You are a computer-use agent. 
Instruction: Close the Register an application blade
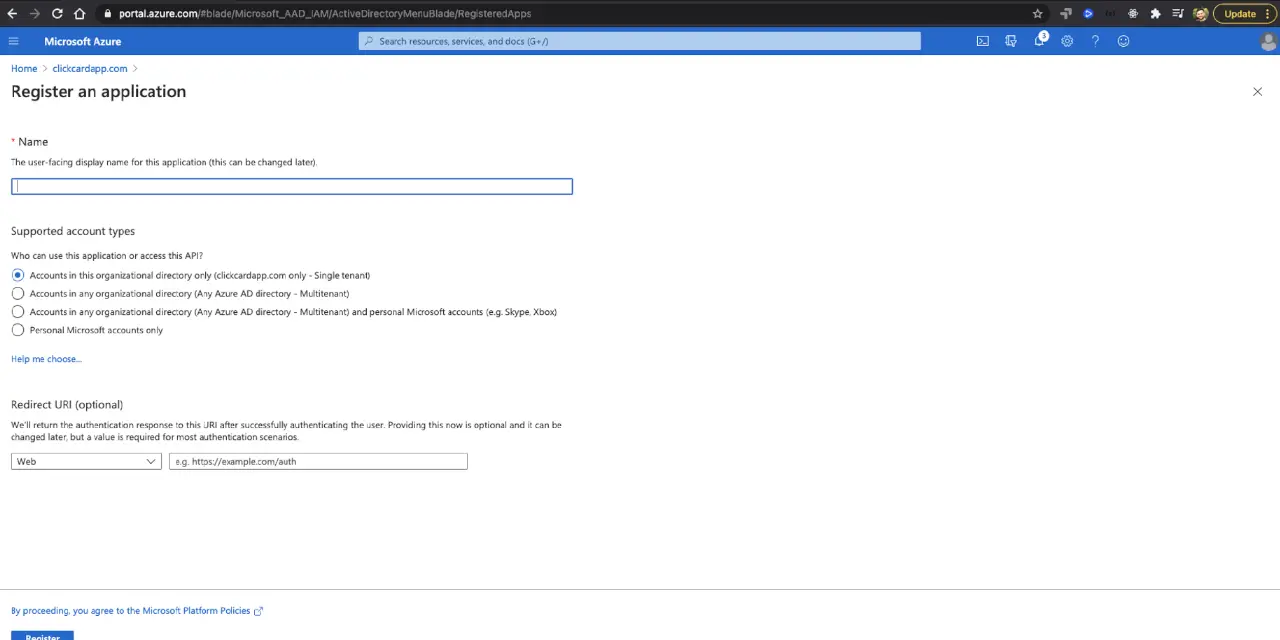[x=1257, y=91]
